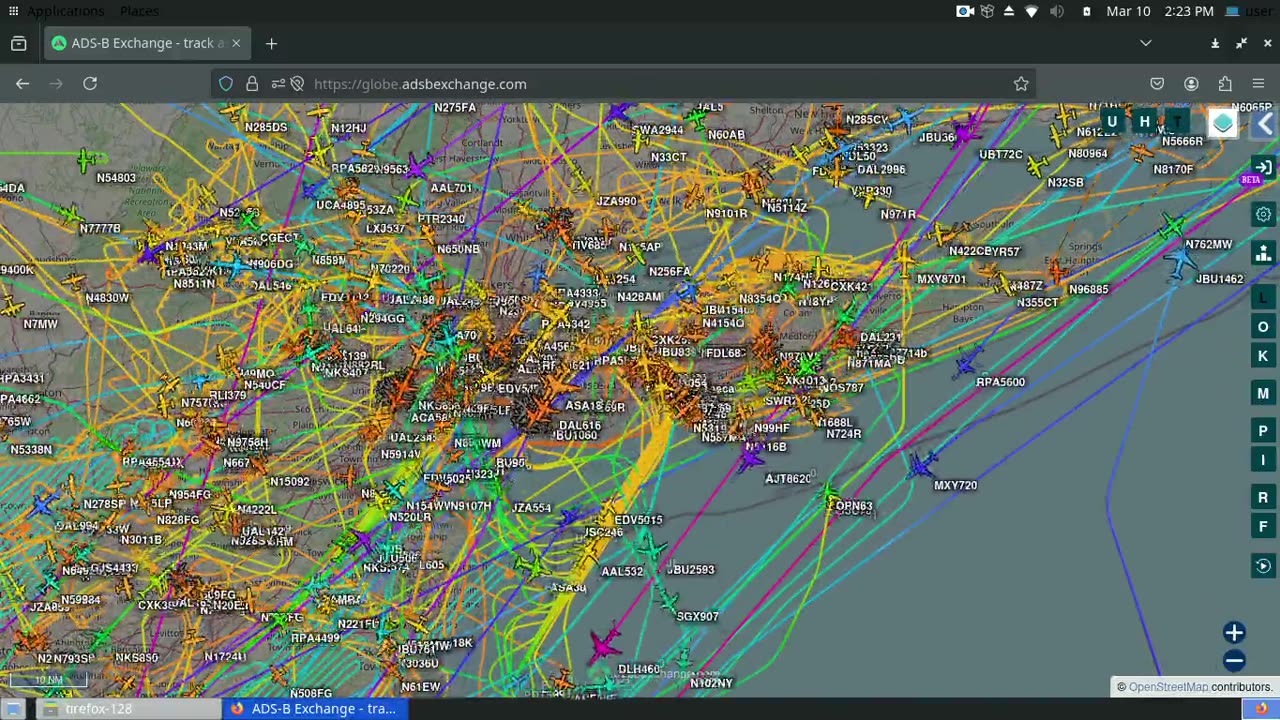Select aircraft AAL532 label
1280x720 pixels.
point(622,571)
